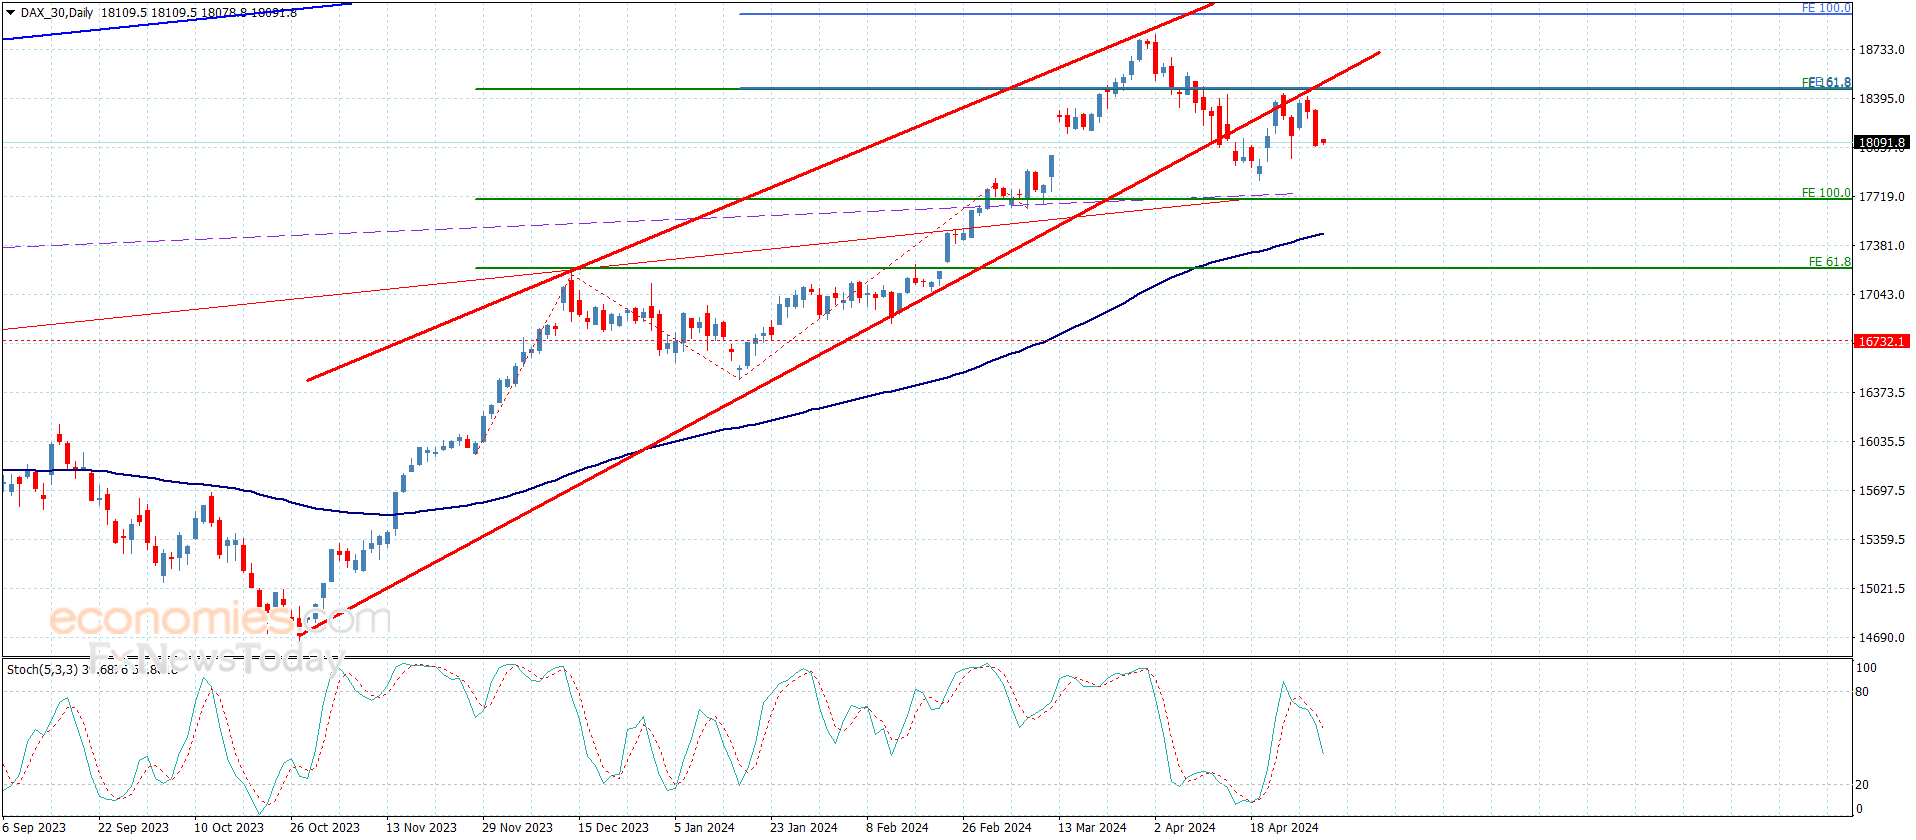
Task: Click date label 15 Dec 2023
Action: click(613, 827)
